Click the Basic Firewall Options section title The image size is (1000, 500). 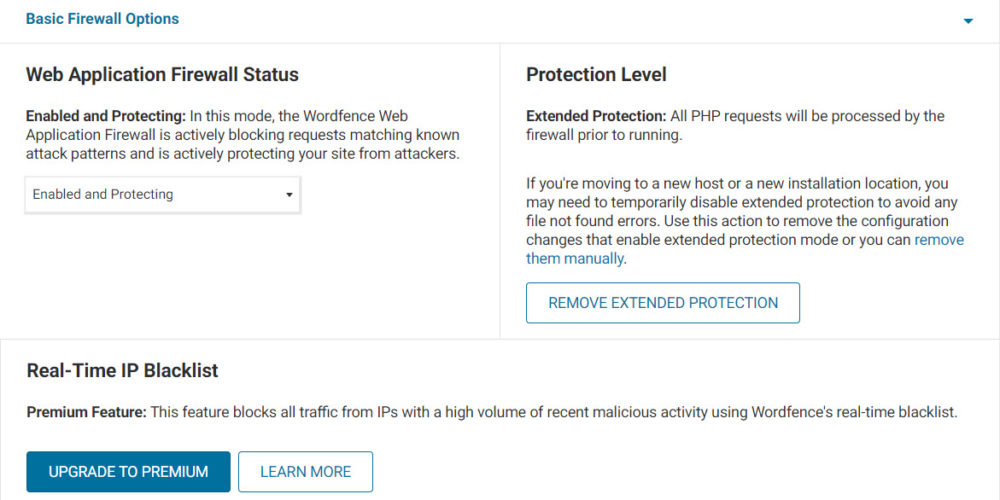pos(102,19)
